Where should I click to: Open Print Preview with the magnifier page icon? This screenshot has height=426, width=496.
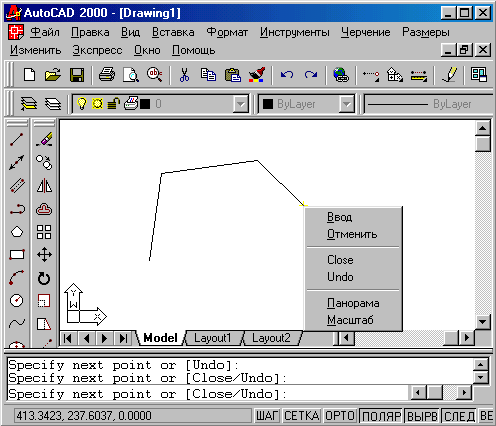pos(131,75)
